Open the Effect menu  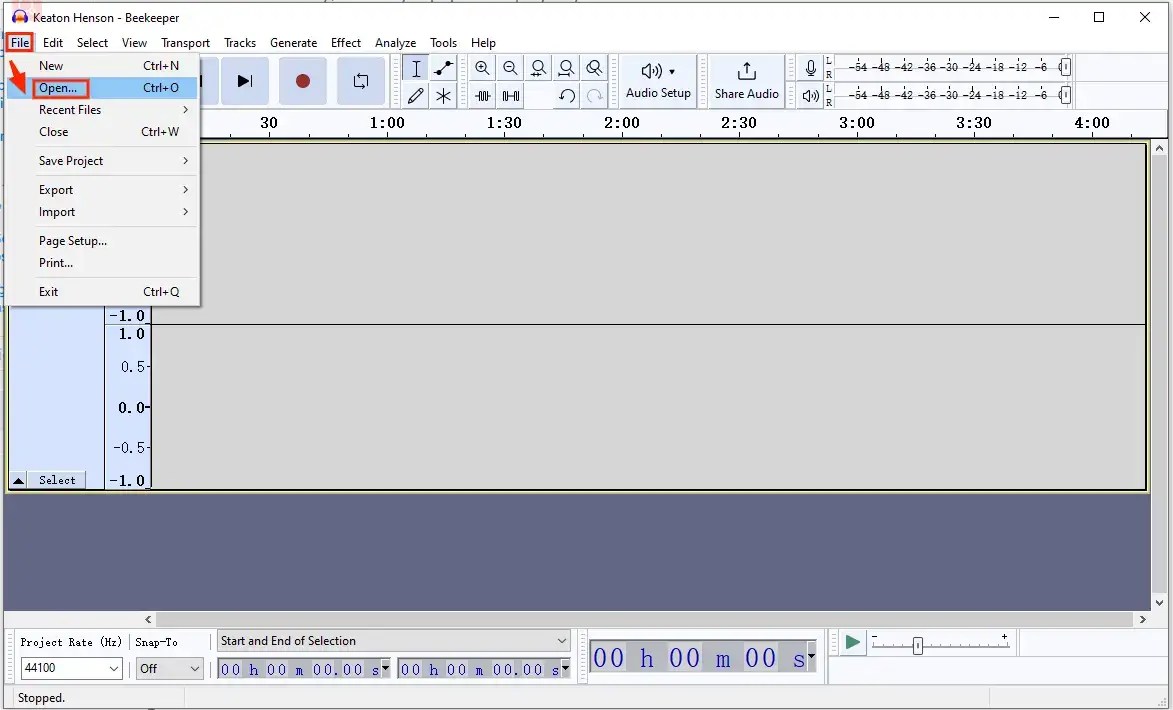pyautogui.click(x=345, y=42)
